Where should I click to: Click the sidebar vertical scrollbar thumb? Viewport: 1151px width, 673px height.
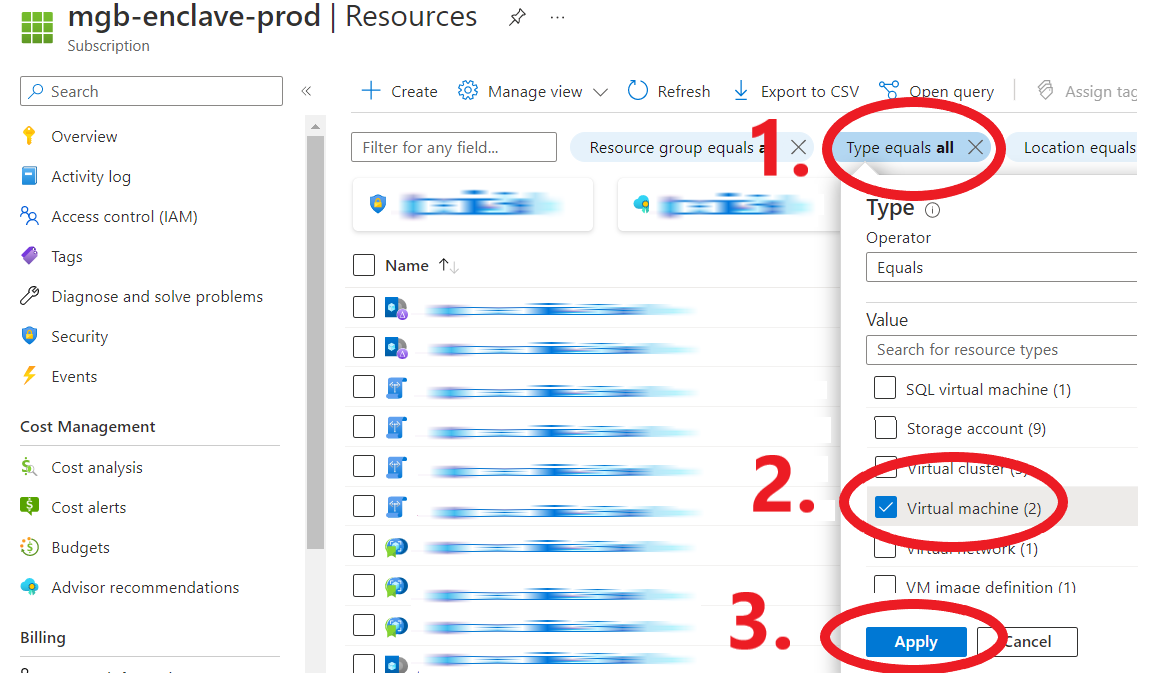[316, 342]
